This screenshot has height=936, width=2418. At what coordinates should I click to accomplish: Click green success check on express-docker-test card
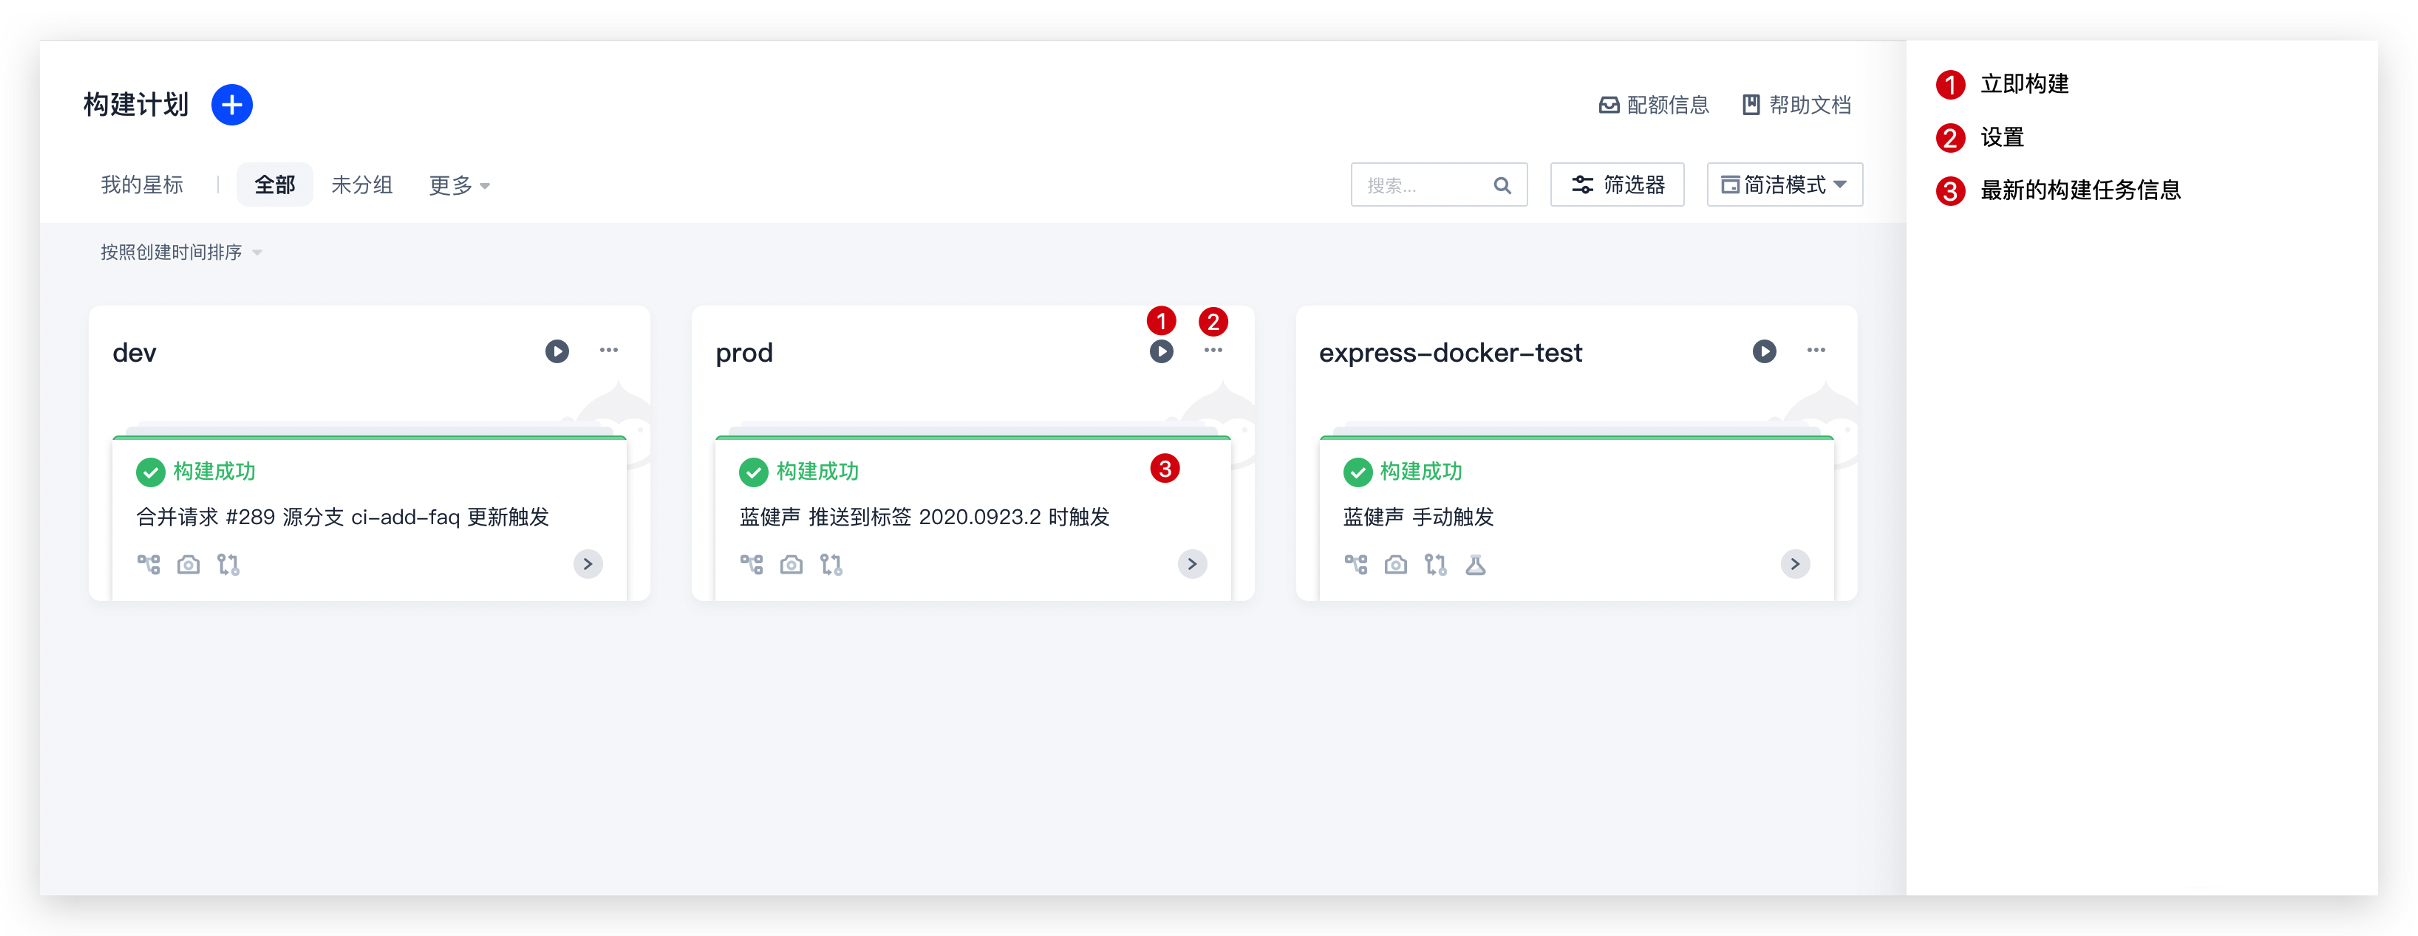click(1358, 472)
